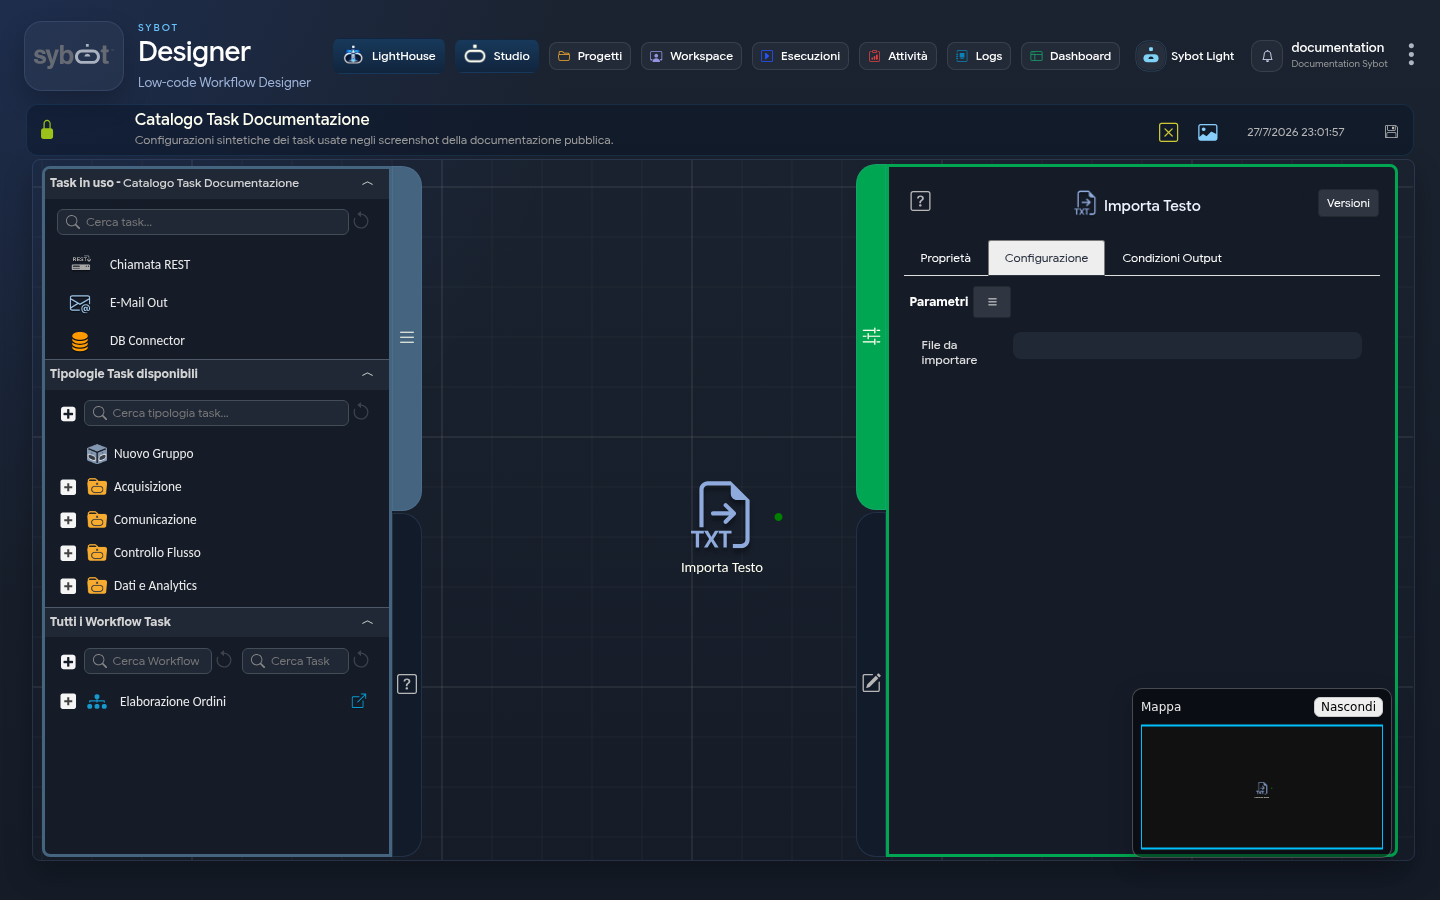Expand the Controllo Flusso folder
The width and height of the screenshot is (1440, 900).
(68, 553)
